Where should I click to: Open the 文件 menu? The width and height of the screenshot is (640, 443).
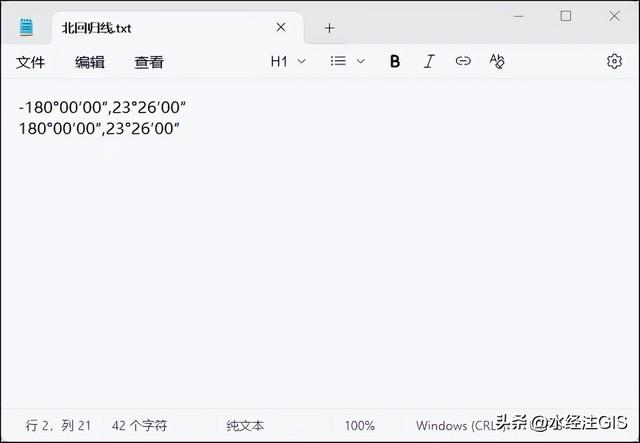(31, 62)
